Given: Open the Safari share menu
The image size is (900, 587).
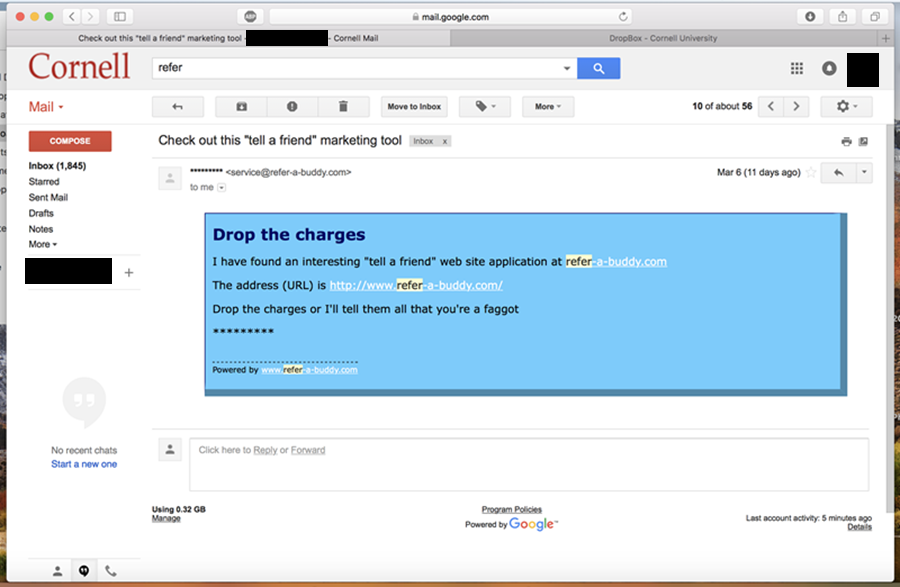Looking at the screenshot, I should (x=842, y=17).
